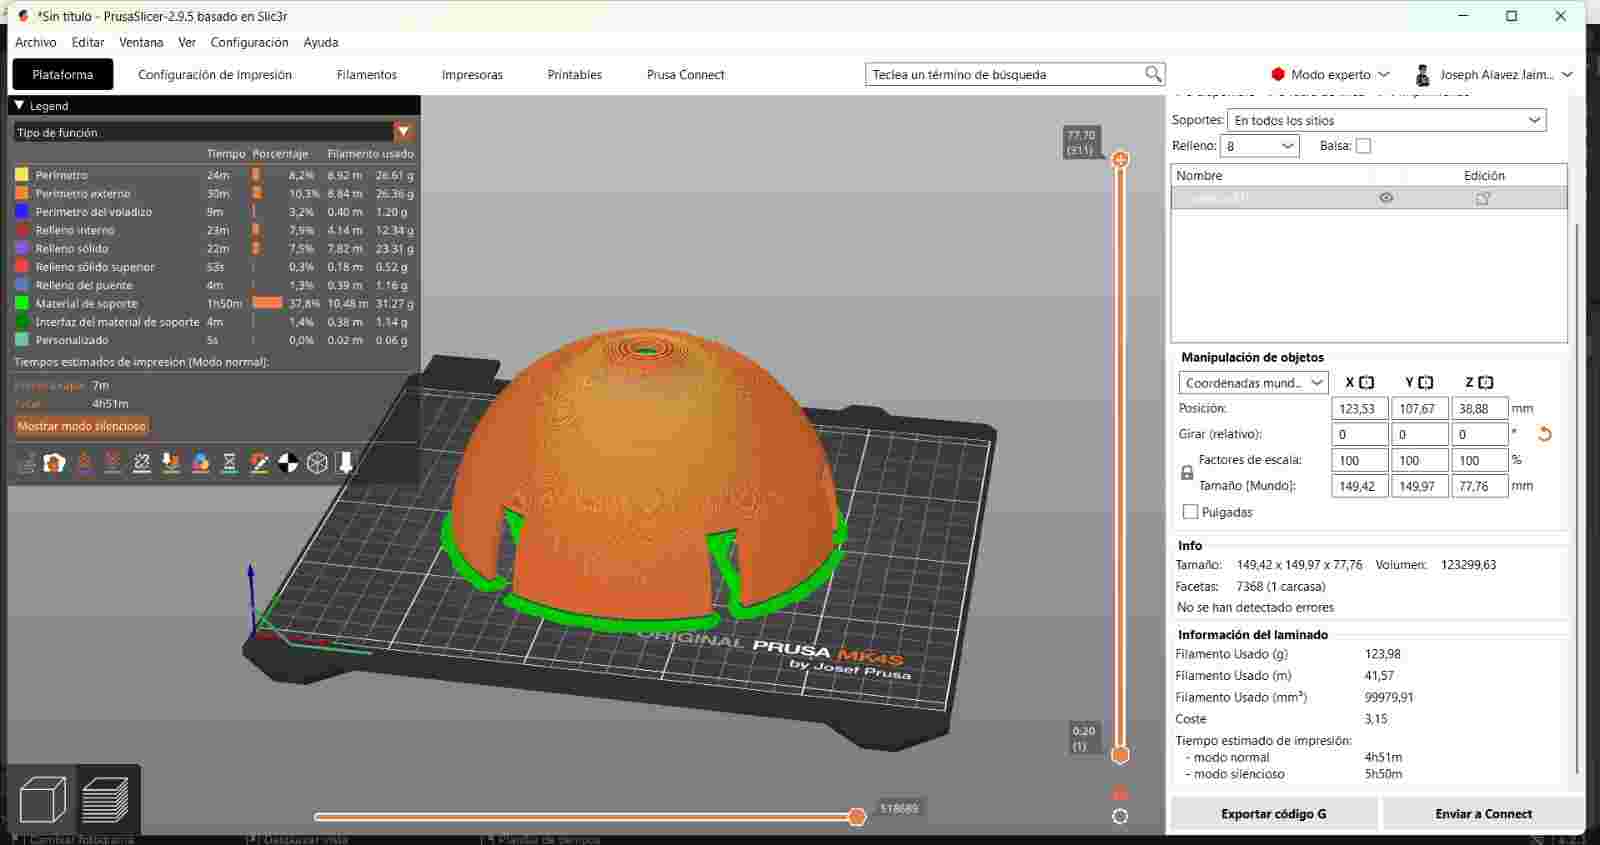Open the Editar menu

[88, 42]
